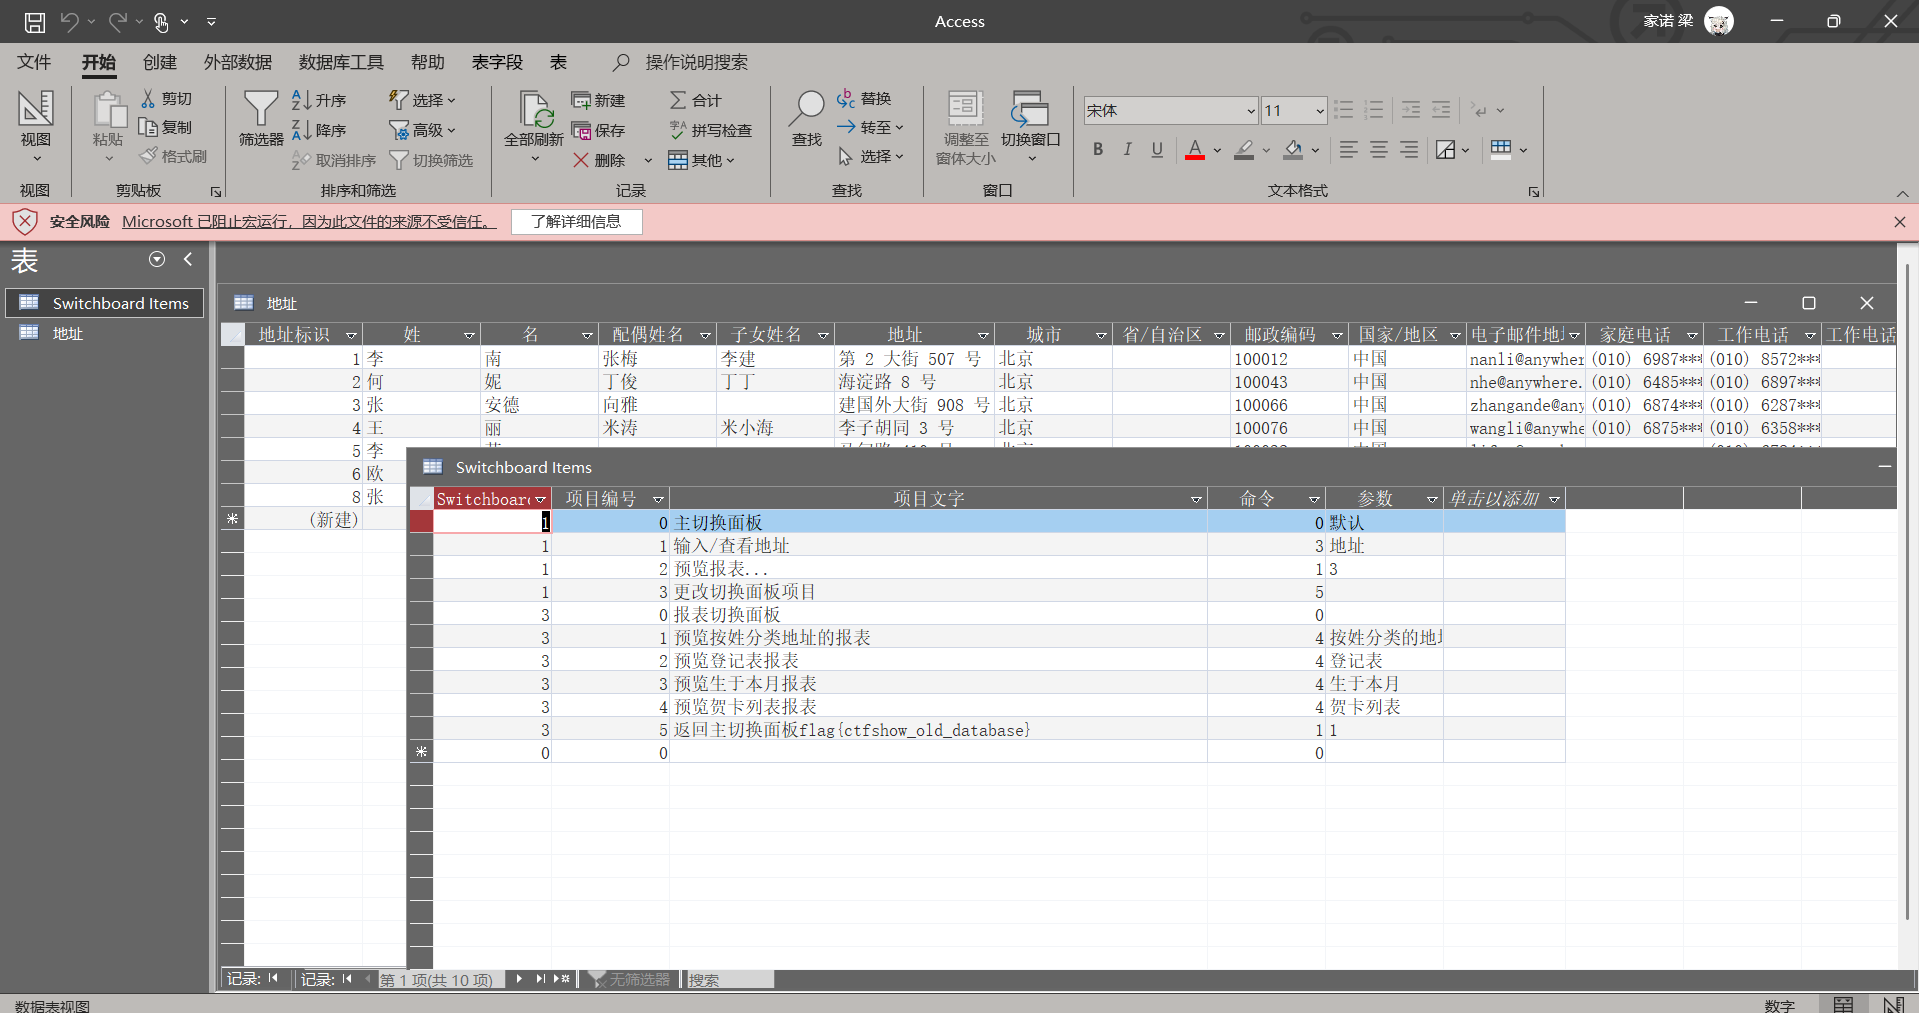Click the New record (新建) icon
Viewport: 1919px width, 1013px height.
581,100
